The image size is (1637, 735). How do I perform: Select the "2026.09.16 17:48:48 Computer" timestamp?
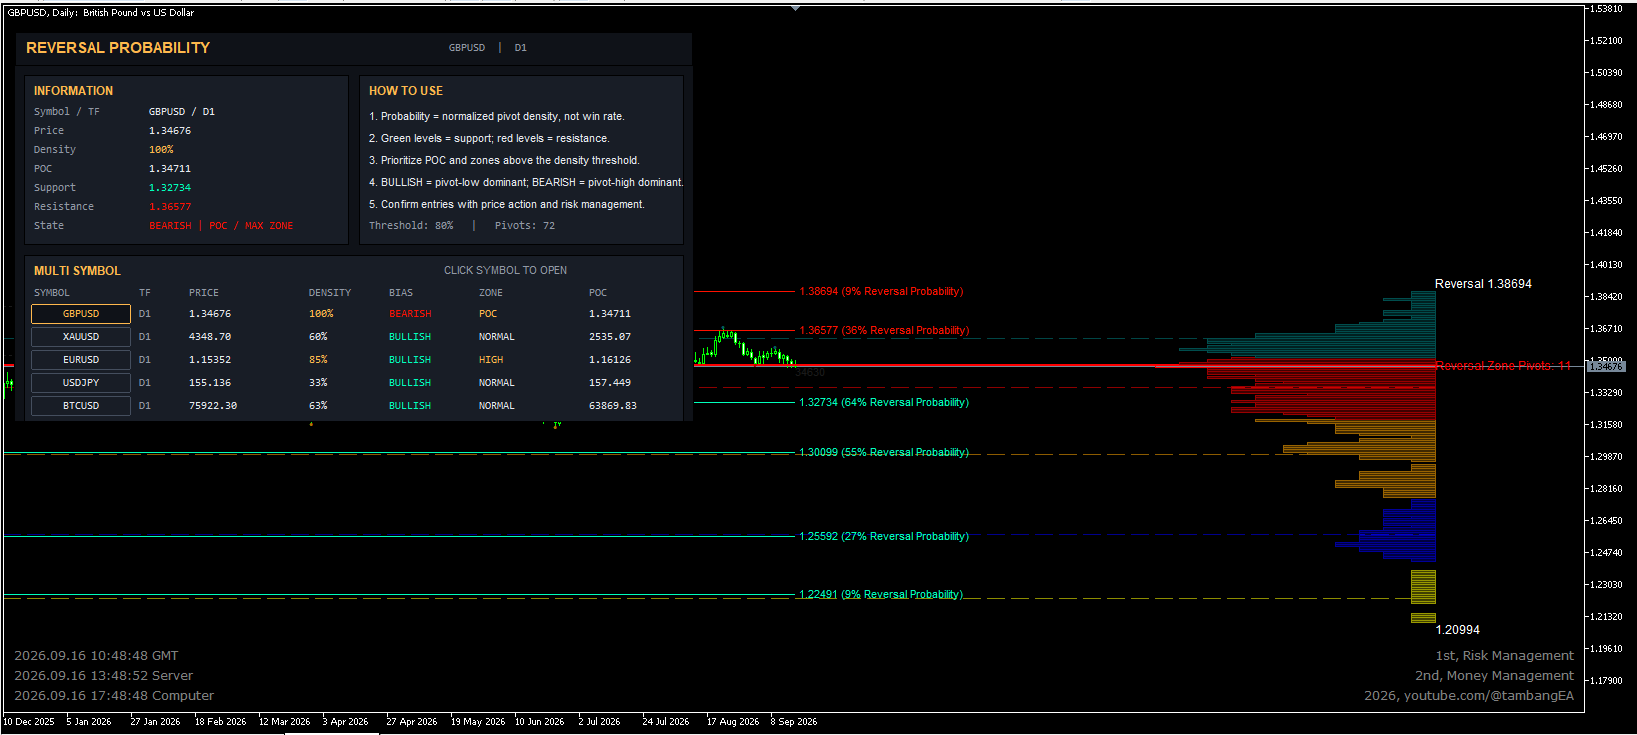pyautogui.click(x=114, y=696)
